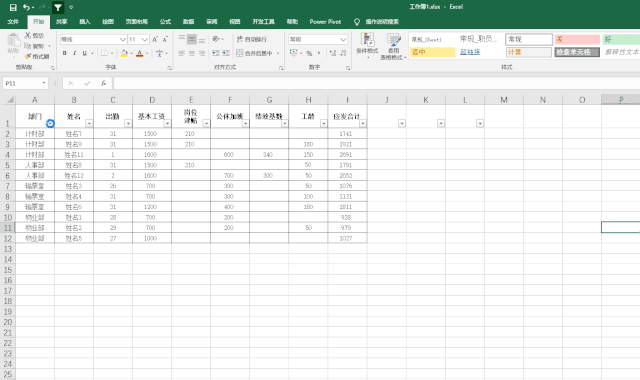Image resolution: width=640 pixels, height=380 pixels.
Task: Click the Insert Function fx button
Action: click(104, 83)
